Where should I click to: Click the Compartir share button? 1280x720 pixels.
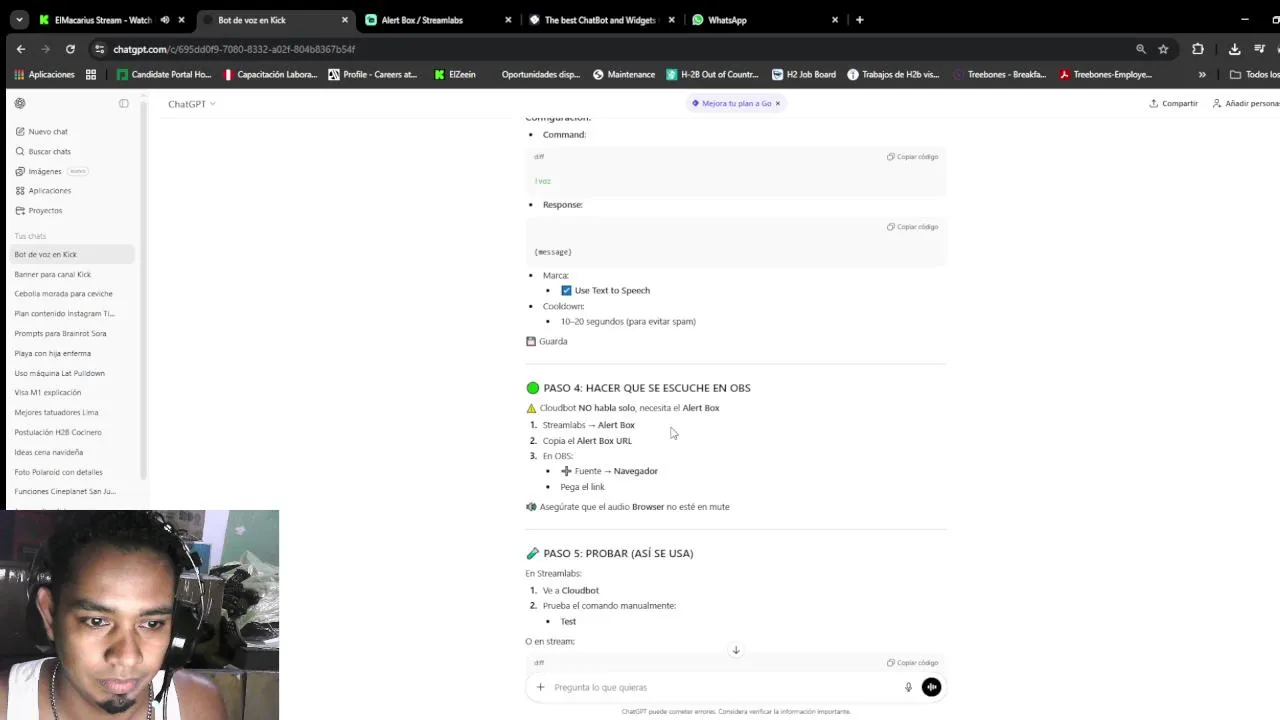1173,103
